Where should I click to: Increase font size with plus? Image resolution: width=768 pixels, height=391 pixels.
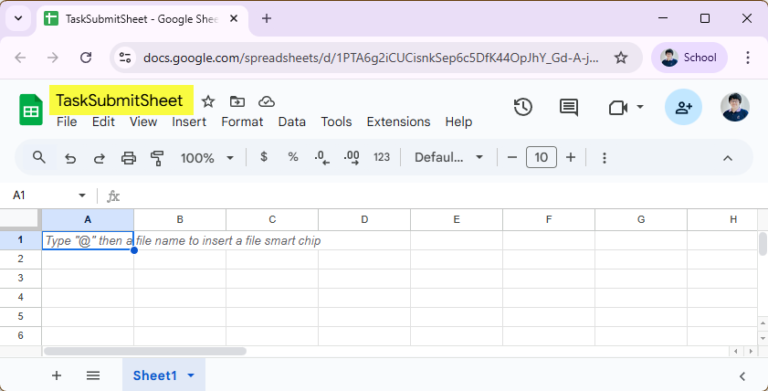[x=571, y=157]
